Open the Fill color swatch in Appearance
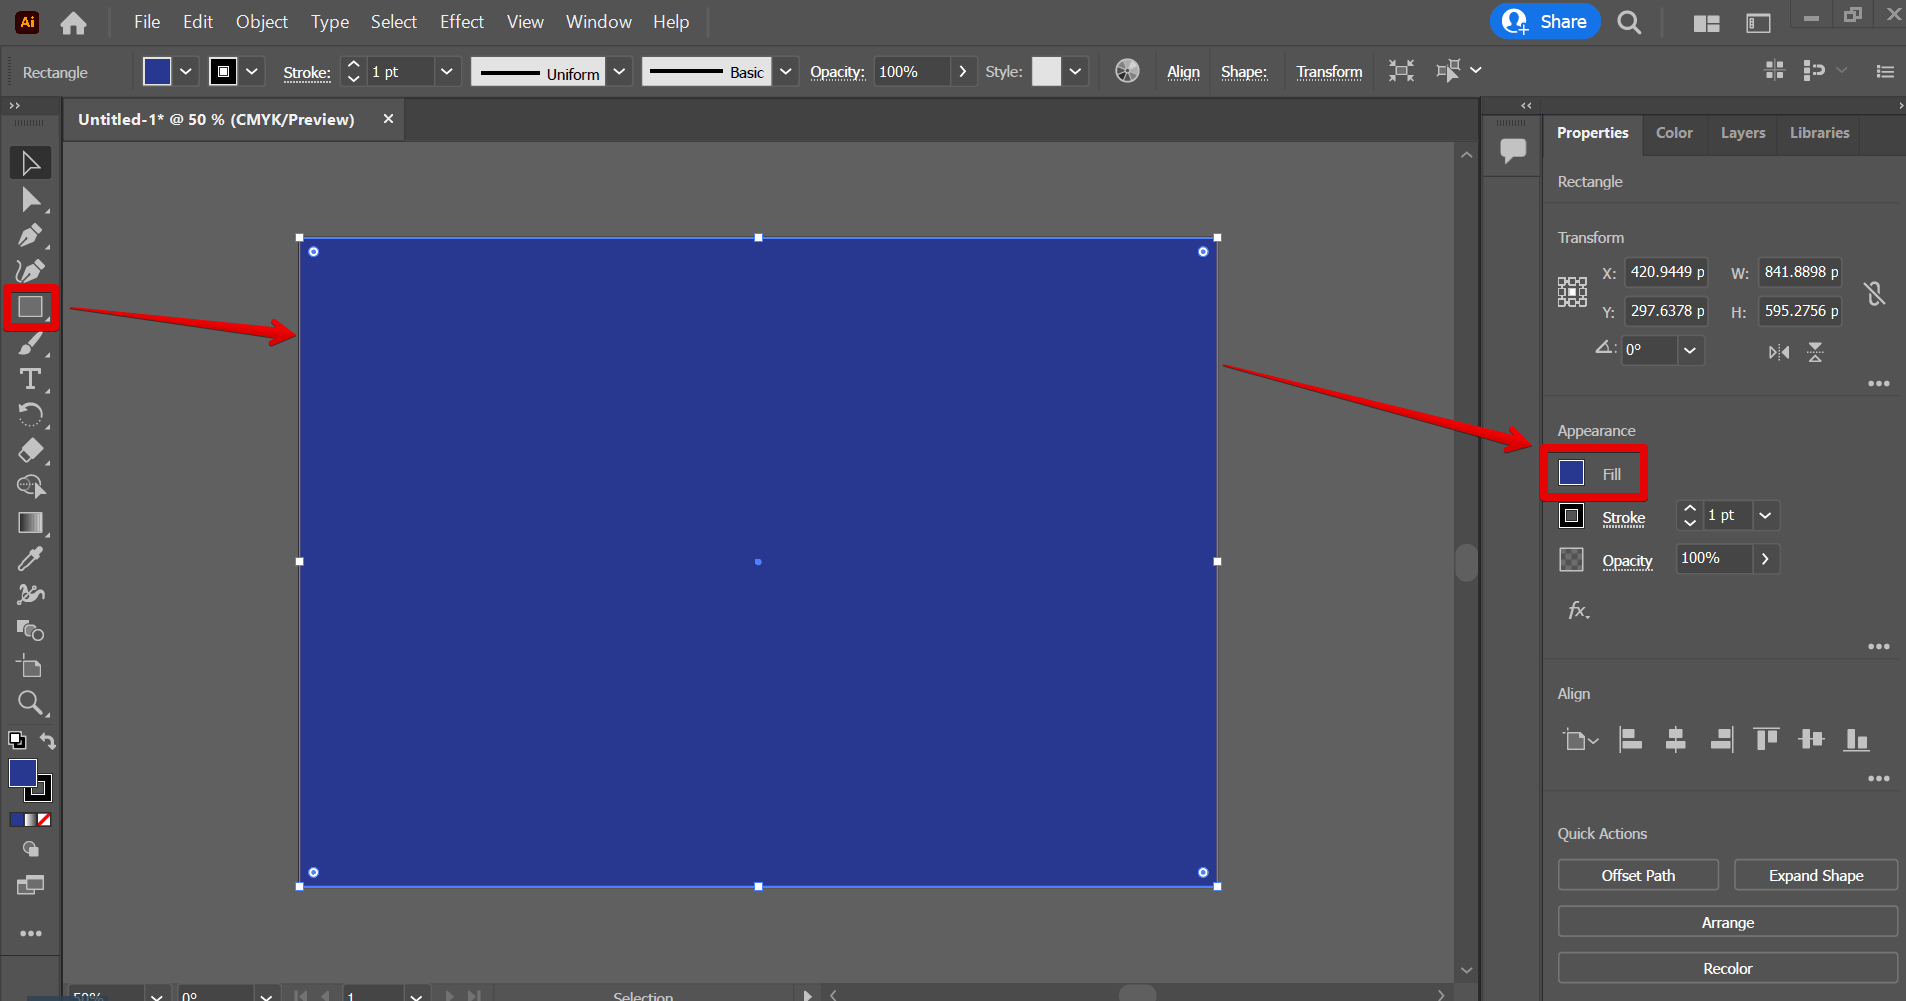 [1572, 473]
